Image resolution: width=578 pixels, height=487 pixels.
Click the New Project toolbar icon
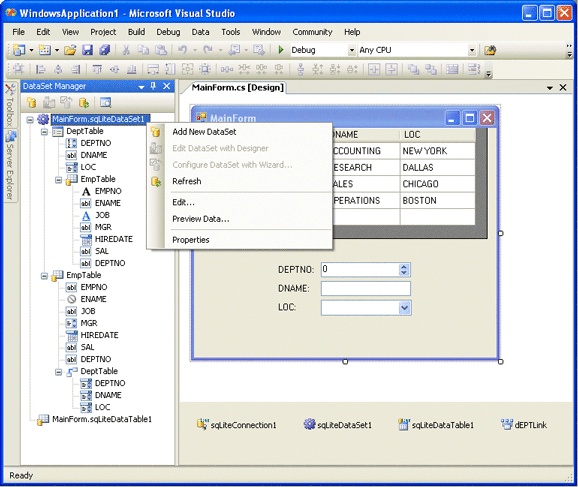(18, 50)
